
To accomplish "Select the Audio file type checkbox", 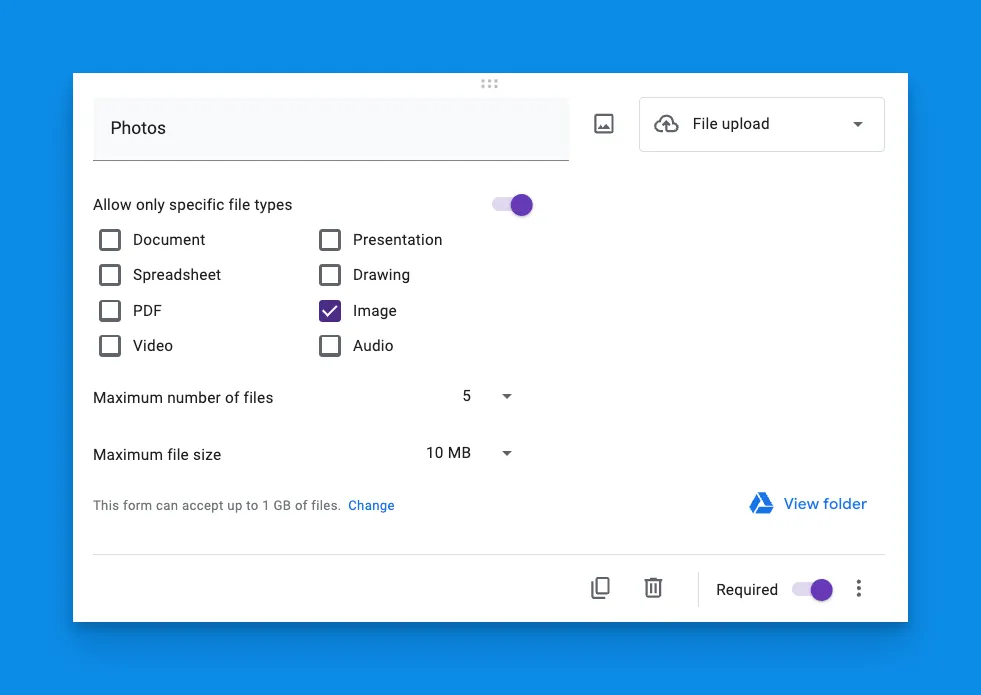I will tap(330, 346).
